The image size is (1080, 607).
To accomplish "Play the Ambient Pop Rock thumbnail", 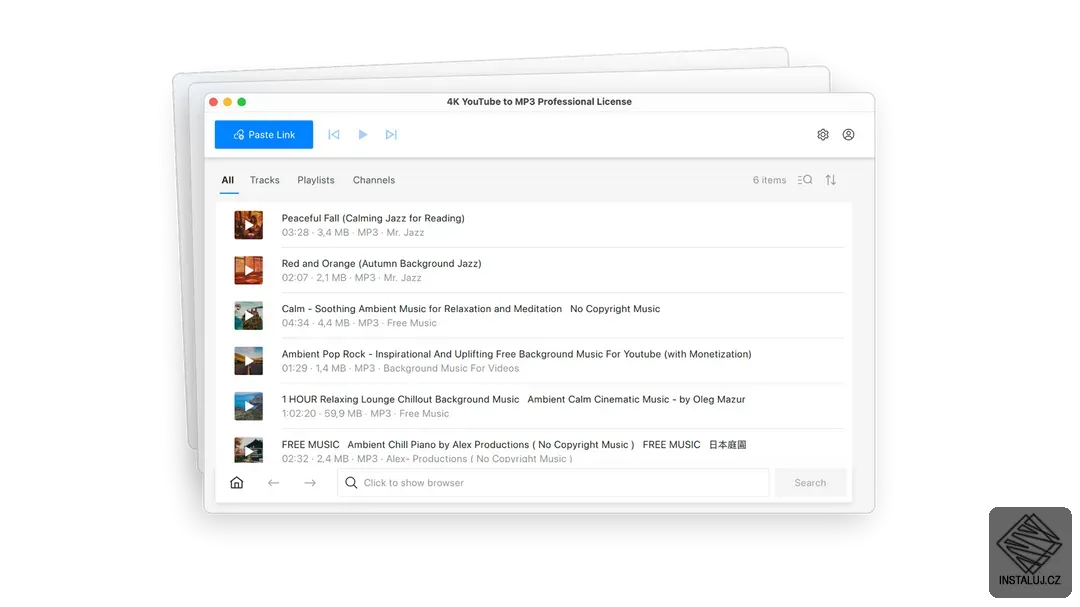I will point(249,361).
